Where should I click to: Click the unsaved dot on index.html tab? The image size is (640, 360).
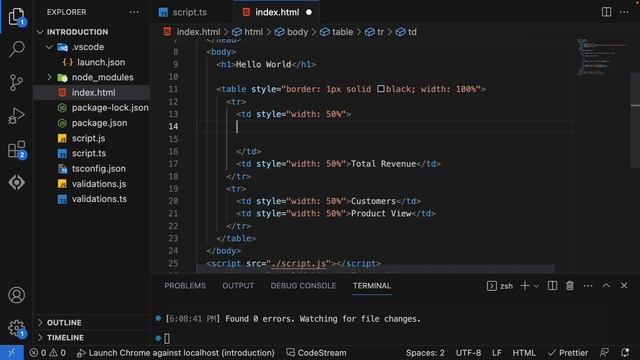309,12
